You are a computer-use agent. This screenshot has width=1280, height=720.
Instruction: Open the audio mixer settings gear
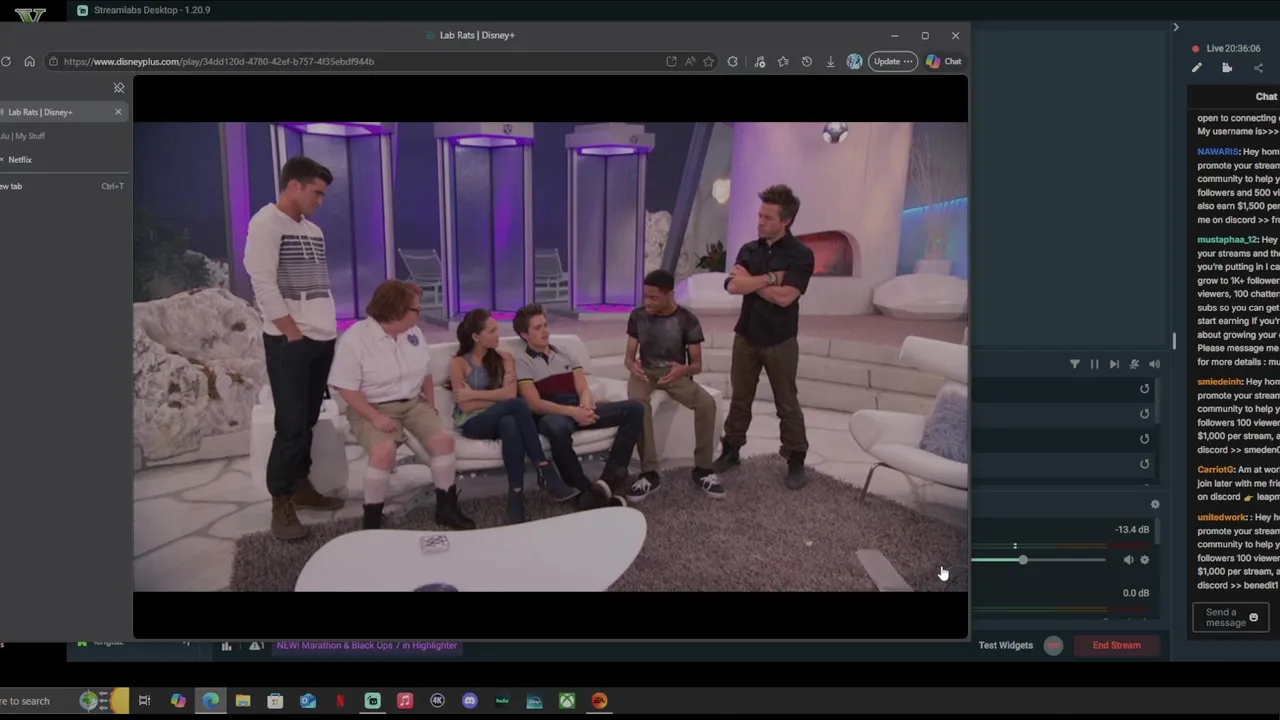[1155, 505]
